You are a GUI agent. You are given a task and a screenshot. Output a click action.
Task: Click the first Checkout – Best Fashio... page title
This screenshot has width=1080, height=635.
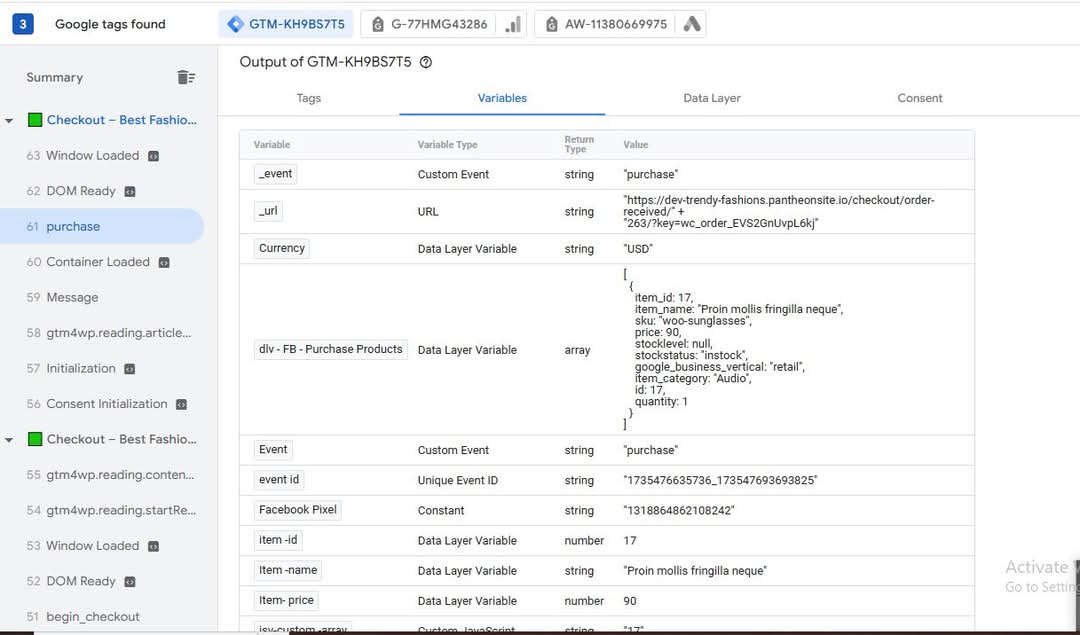pos(122,120)
